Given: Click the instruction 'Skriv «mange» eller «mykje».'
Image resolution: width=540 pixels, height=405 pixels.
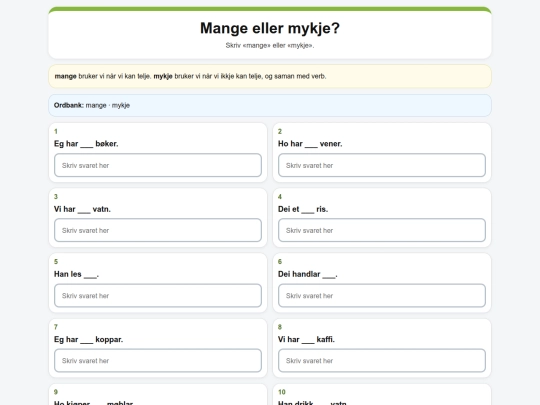Looking at the screenshot, I should (x=270, y=45).
